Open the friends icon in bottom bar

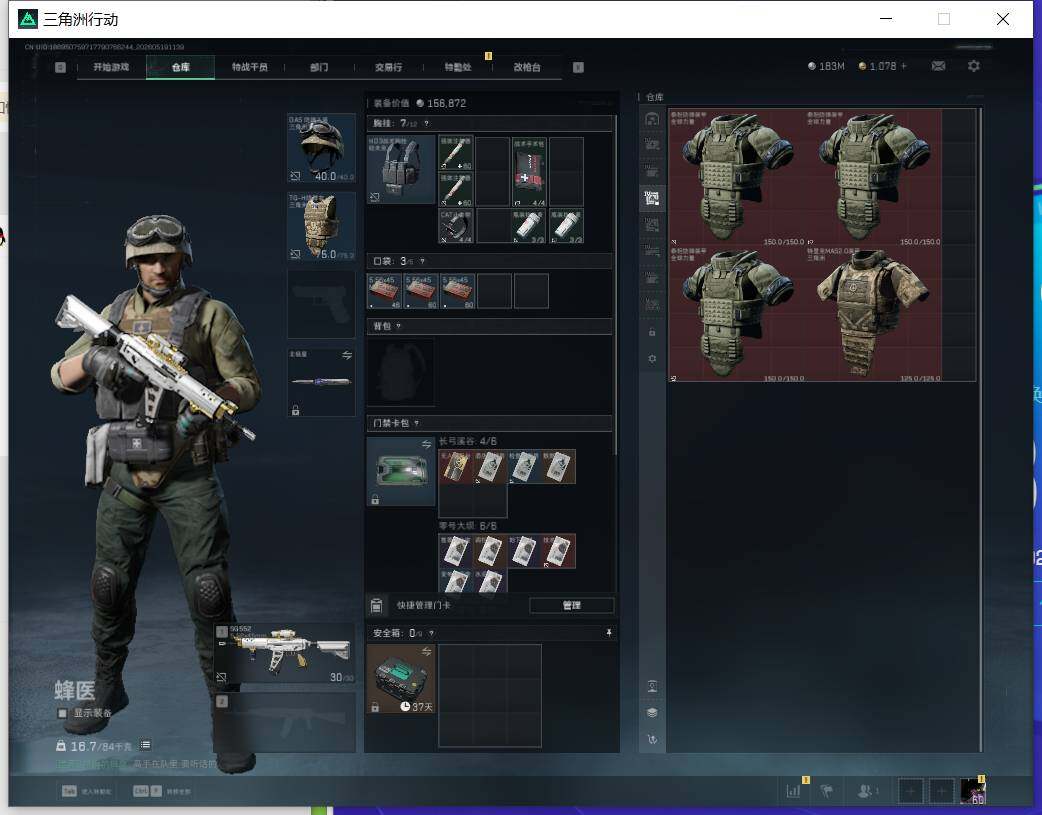[x=866, y=791]
